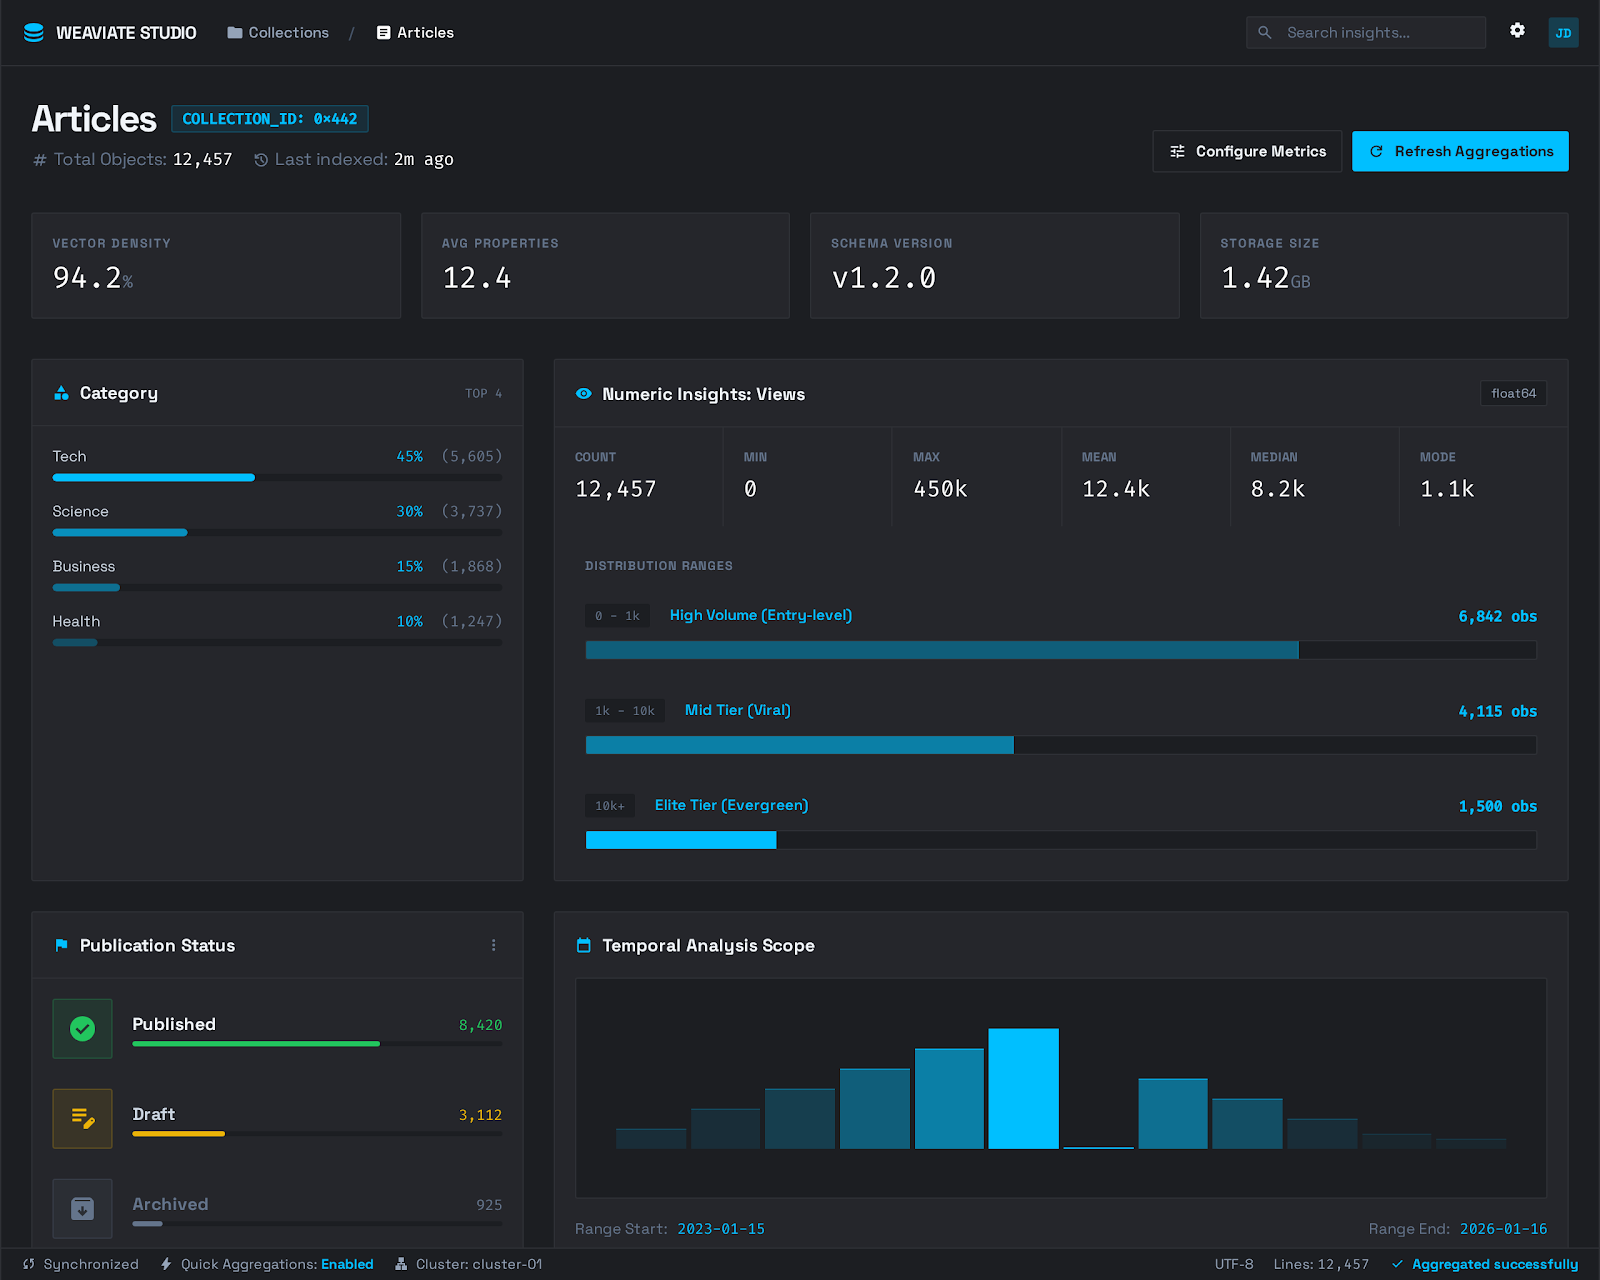Click the cluster network icon in status bar
The width and height of the screenshot is (1600, 1280).
401,1264
